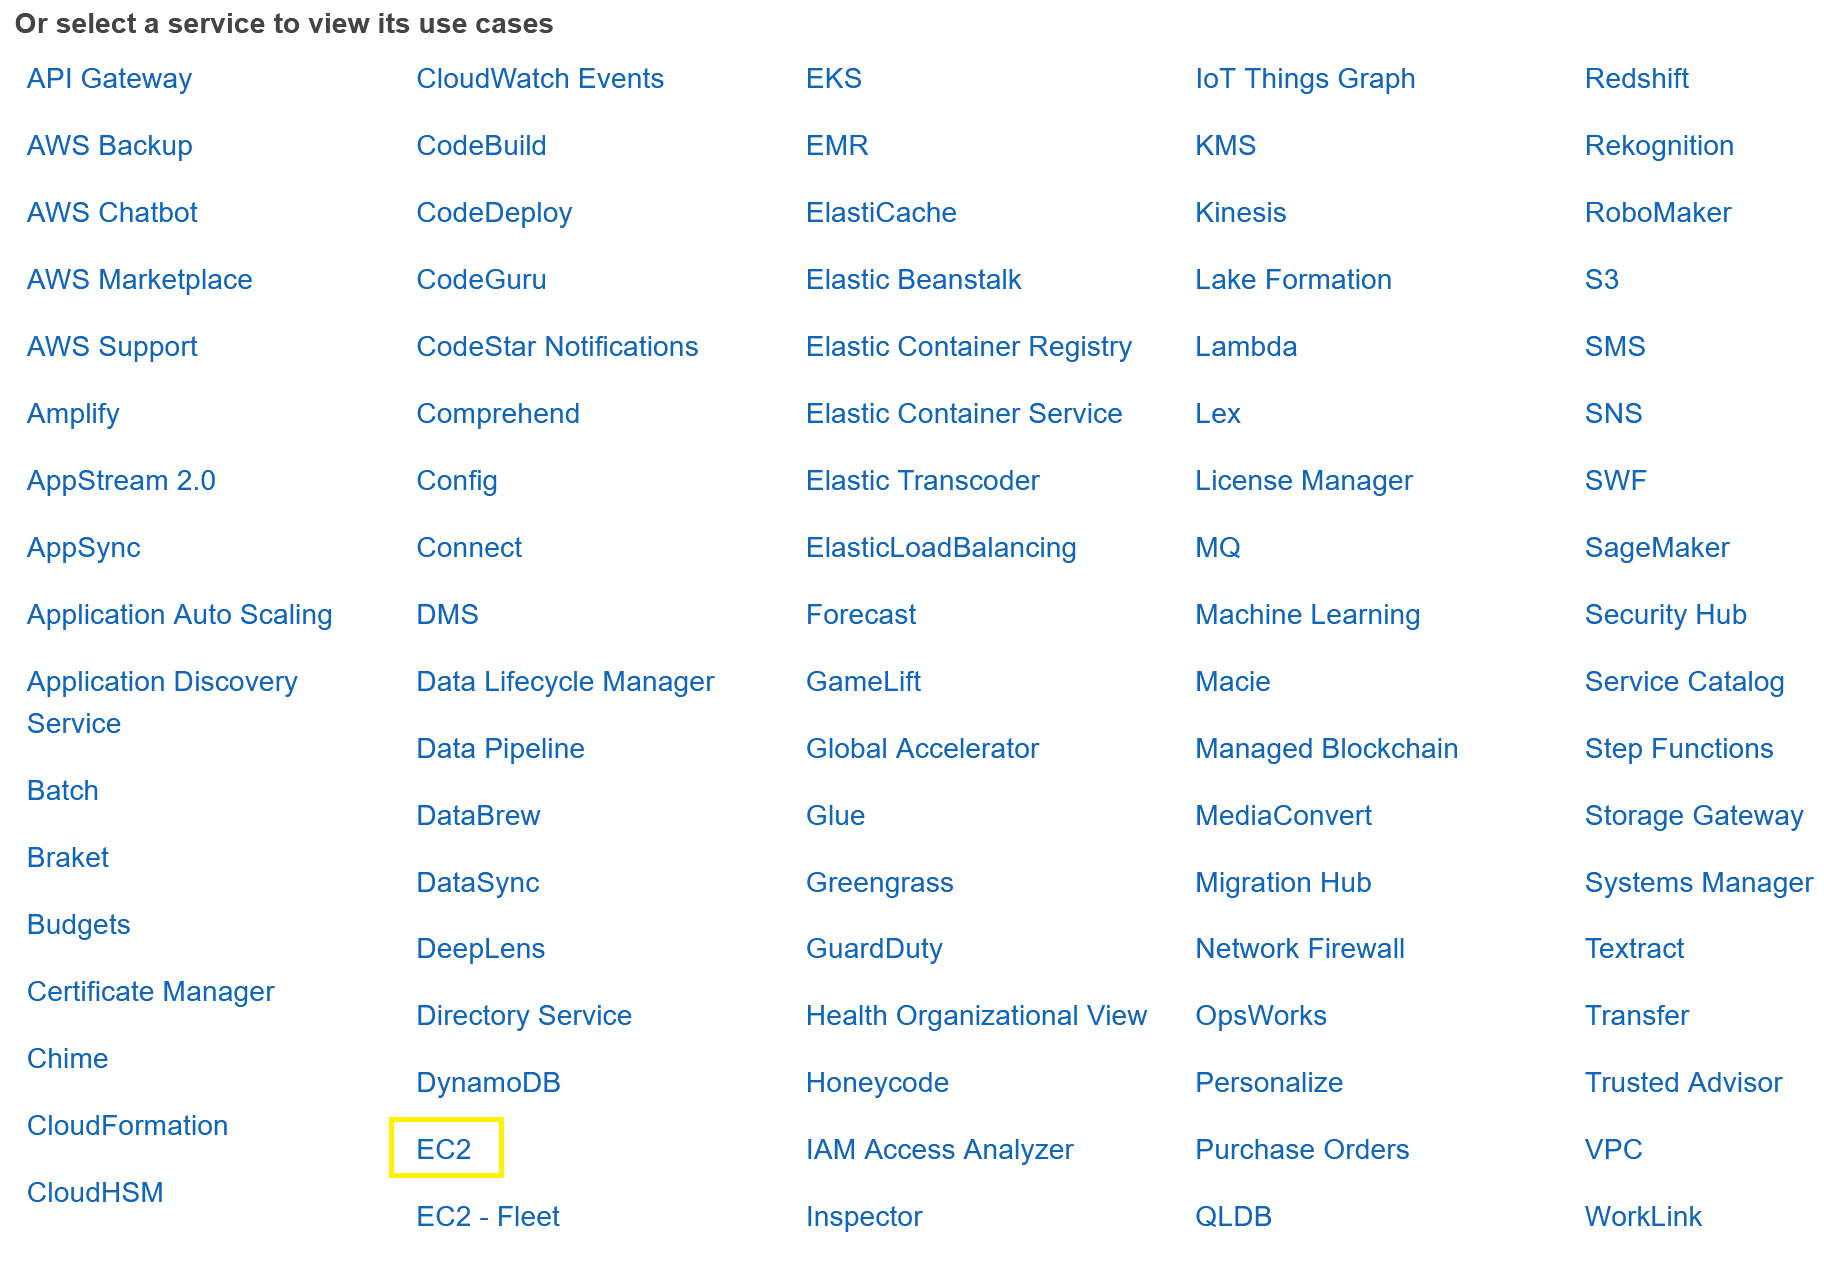Choose Systems Manager service
The height and width of the screenshot is (1264, 1824).
click(1699, 883)
